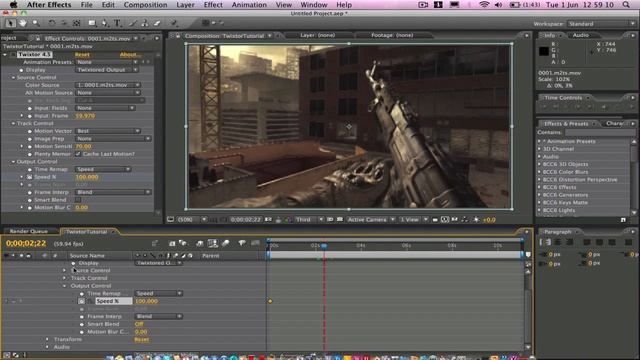Open the 1 View layout dropdown
640x360 pixels.
(x=413, y=220)
